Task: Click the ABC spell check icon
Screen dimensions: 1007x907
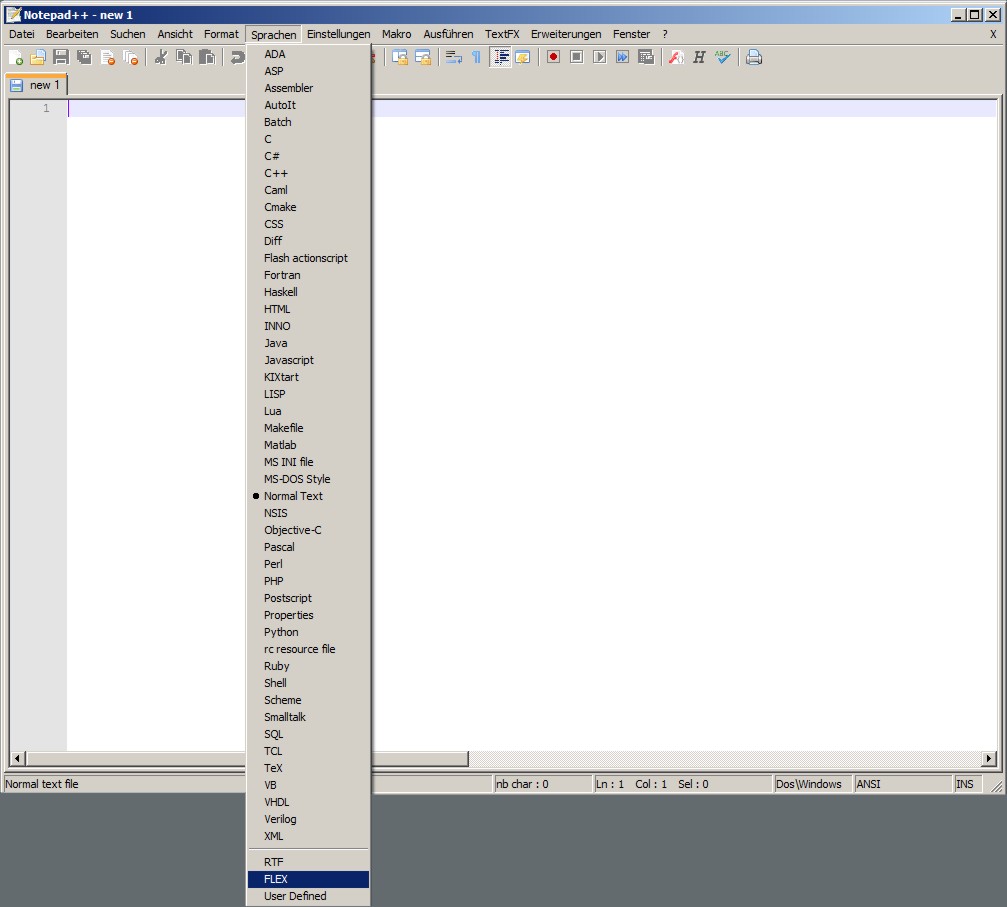Action: (722, 58)
